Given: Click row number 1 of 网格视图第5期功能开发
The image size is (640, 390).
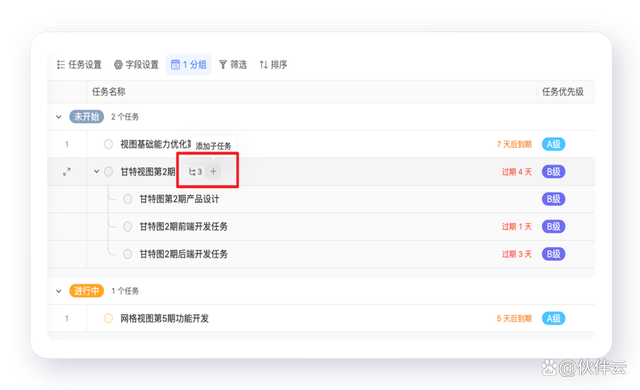Looking at the screenshot, I should tap(67, 318).
